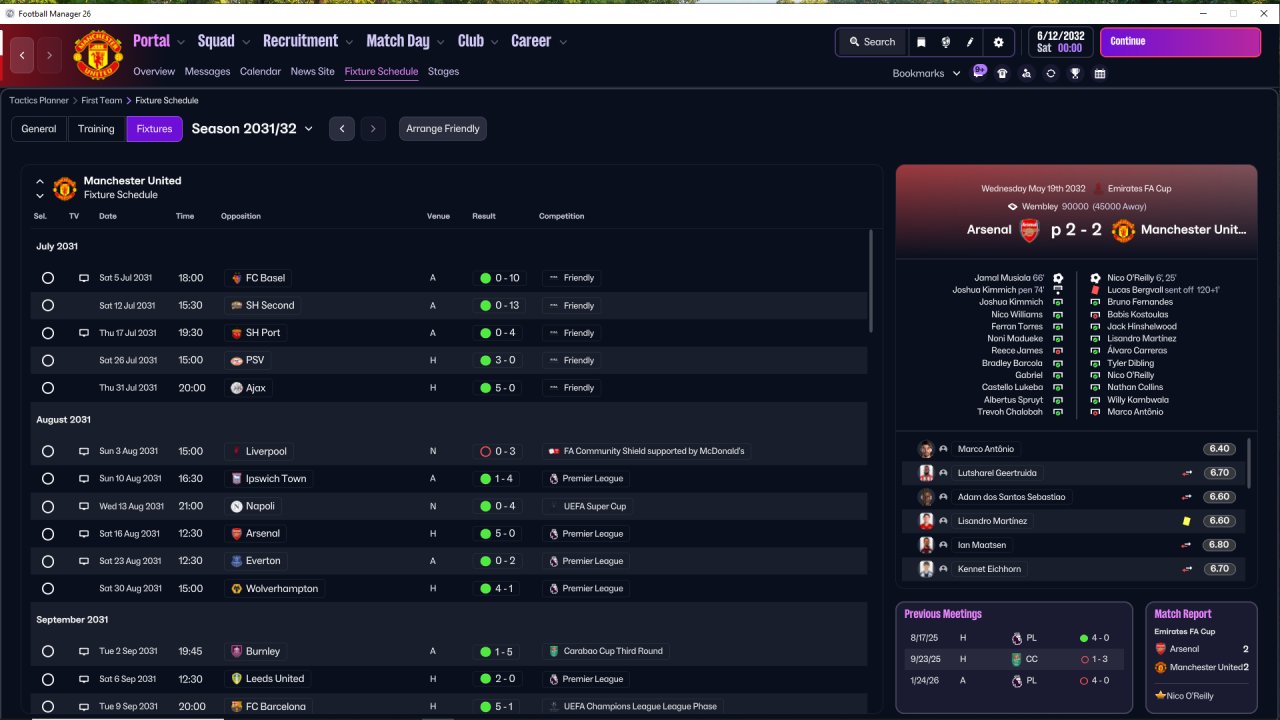Switch to the Messages subtab
The image size is (1280, 720).
[x=207, y=72]
